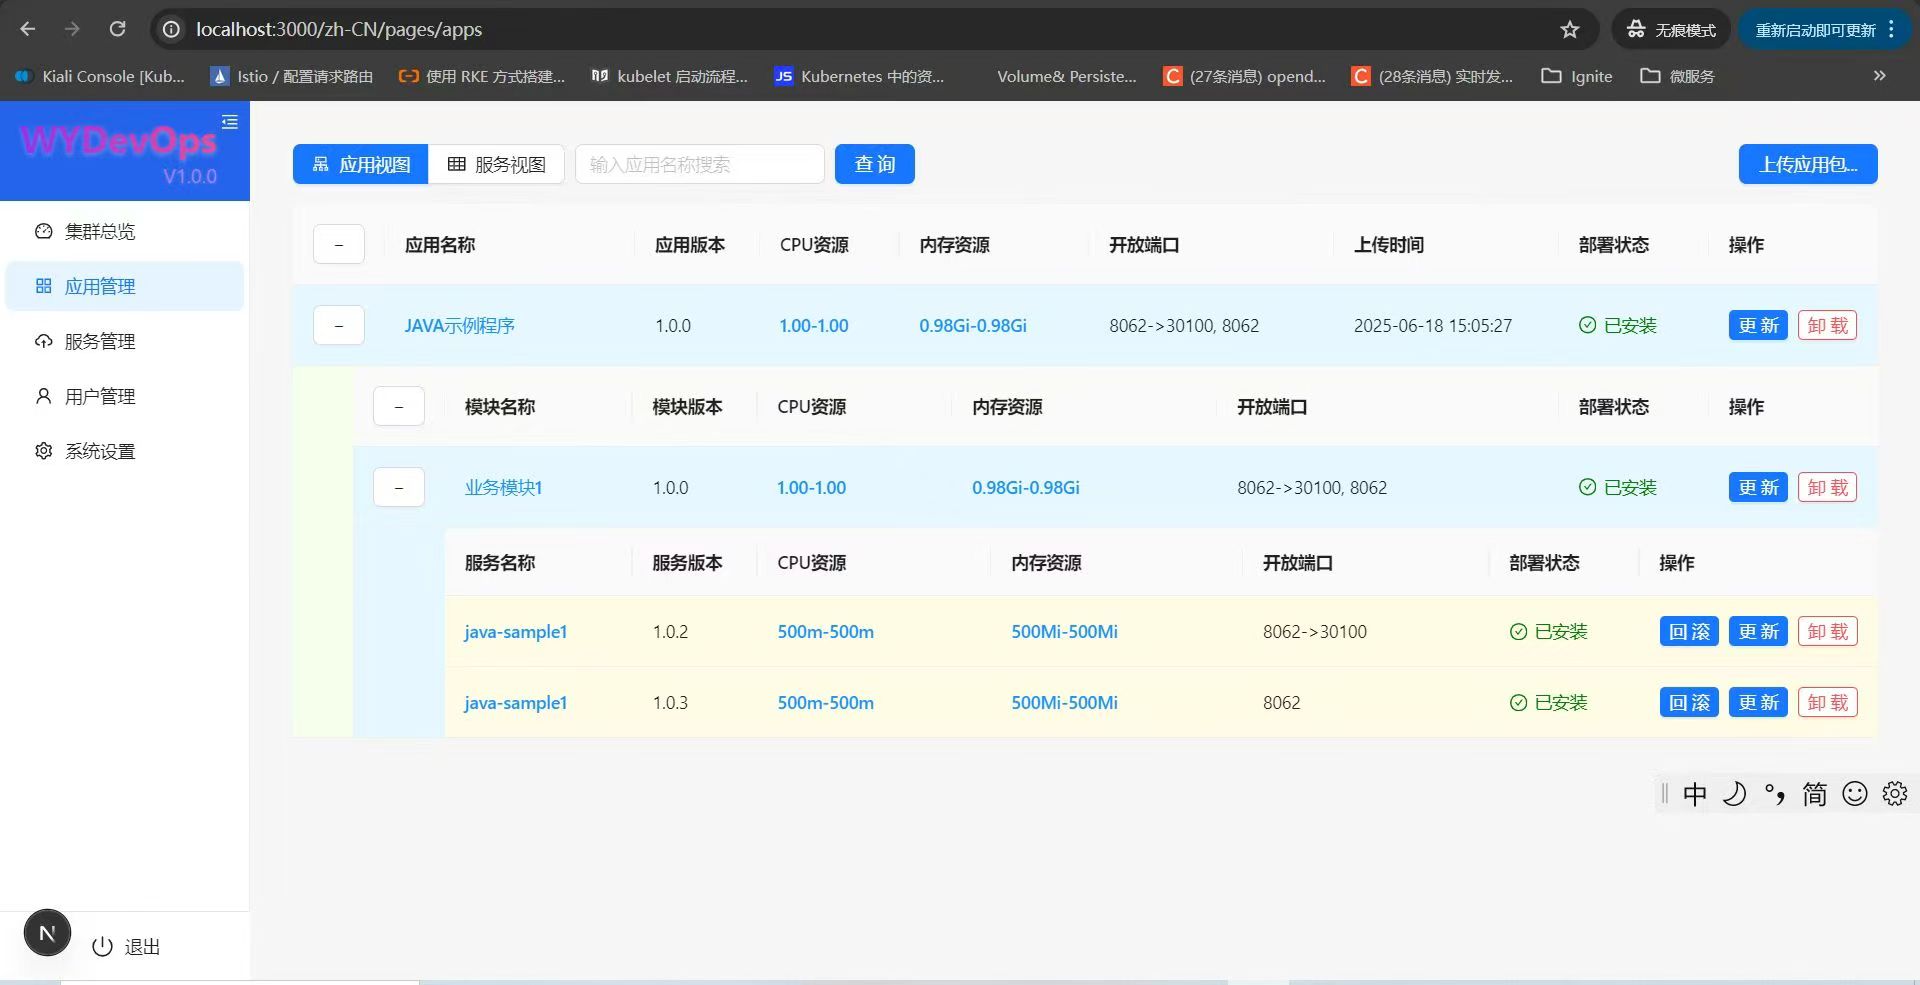This screenshot has height=985, width=1920.
Task: Open 服务管理 menu item
Action: pos(125,341)
